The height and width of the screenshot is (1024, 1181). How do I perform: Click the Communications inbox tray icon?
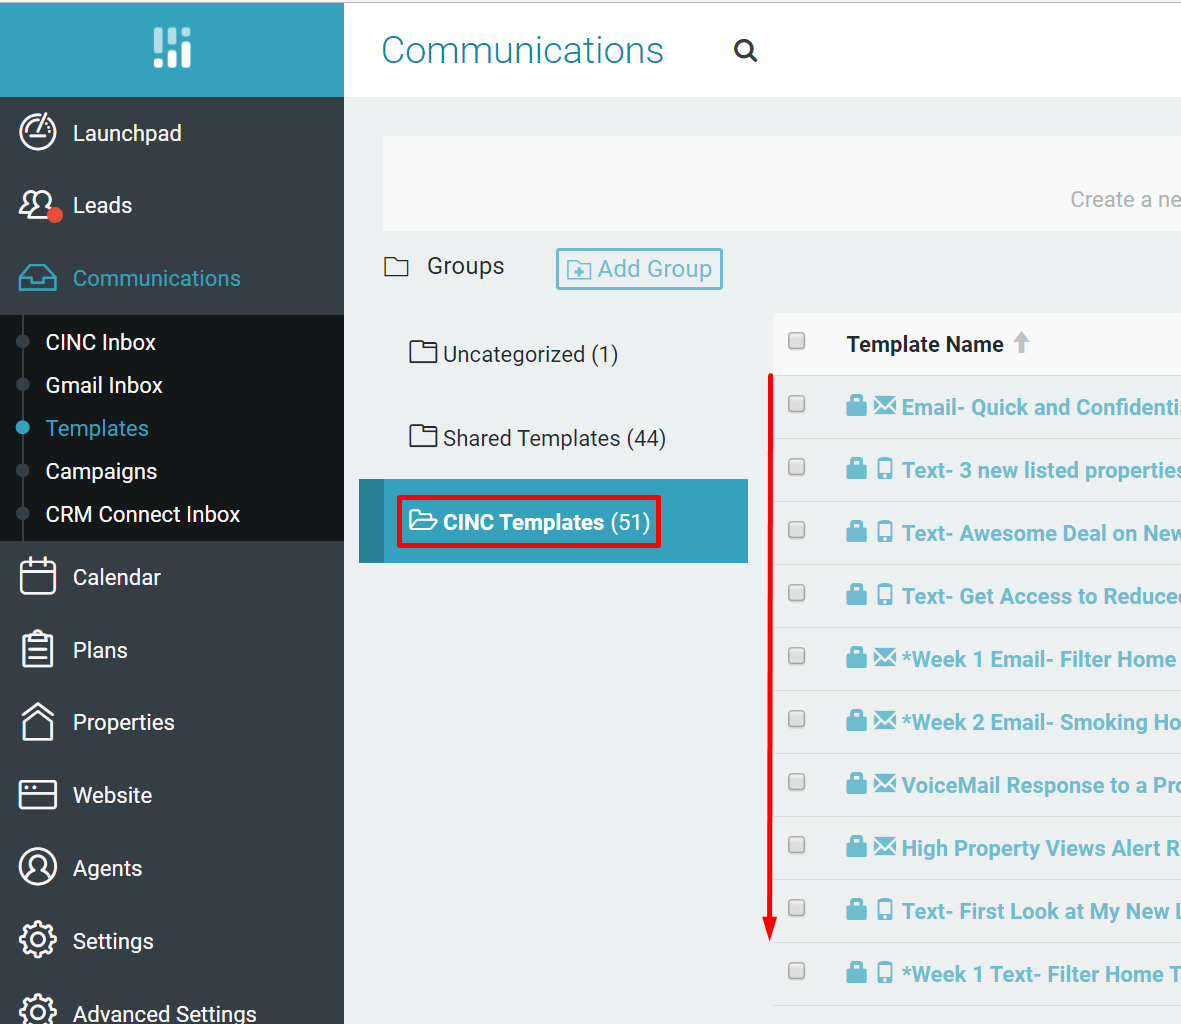point(37,277)
